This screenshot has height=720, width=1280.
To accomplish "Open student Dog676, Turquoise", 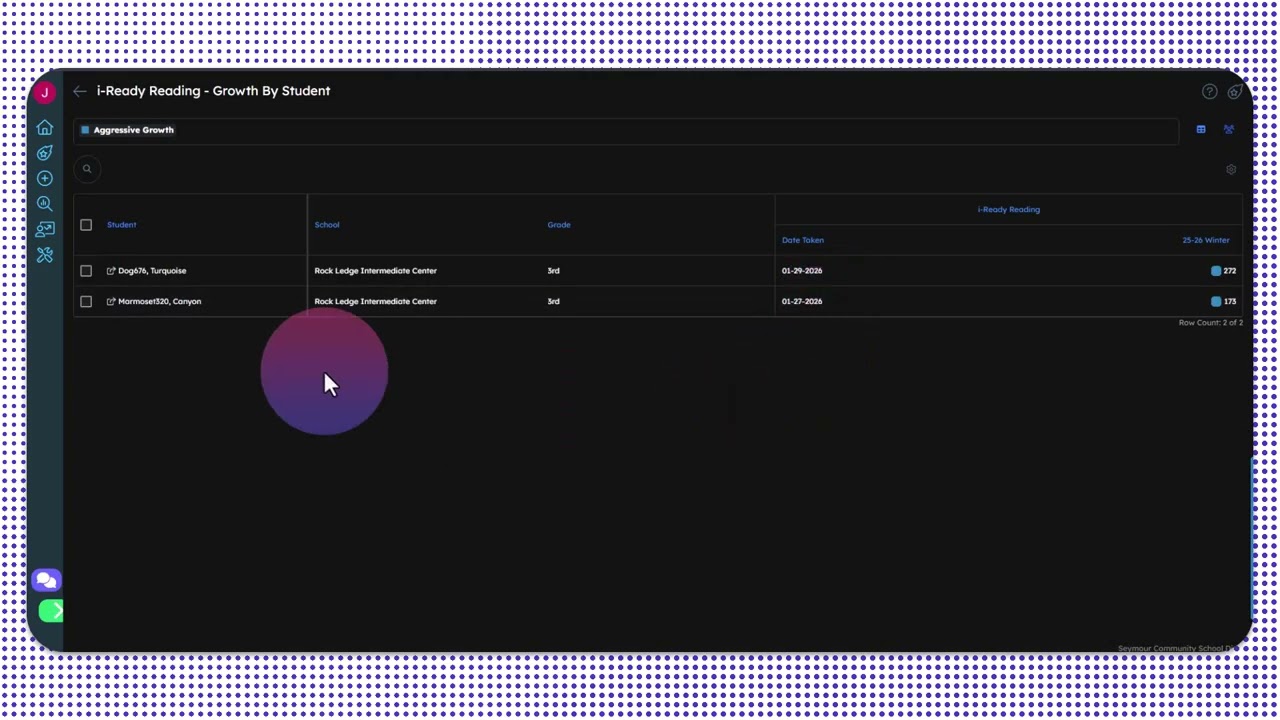I will tap(152, 271).
